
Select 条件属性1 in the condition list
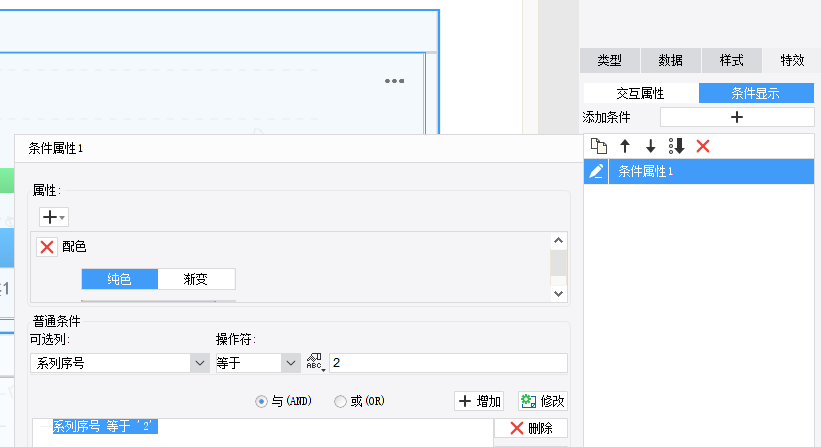tap(711, 171)
